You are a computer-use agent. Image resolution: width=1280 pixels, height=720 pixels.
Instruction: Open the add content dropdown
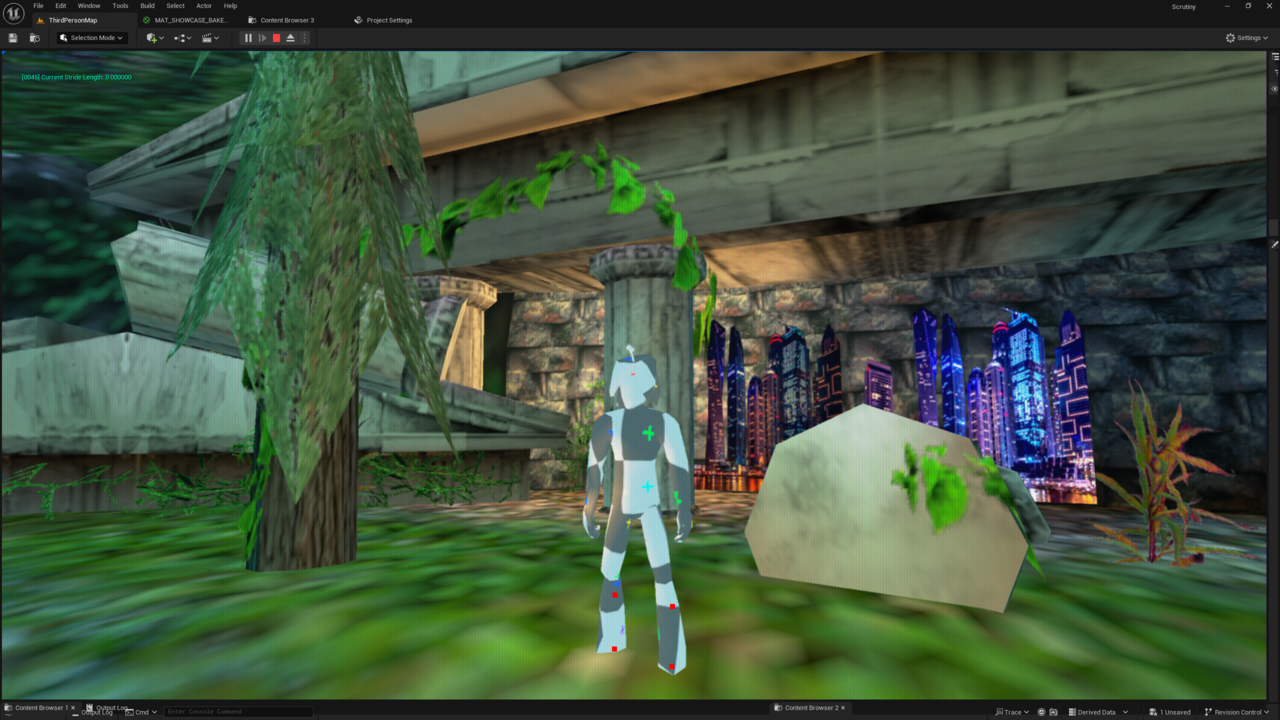pyautogui.click(x=154, y=38)
